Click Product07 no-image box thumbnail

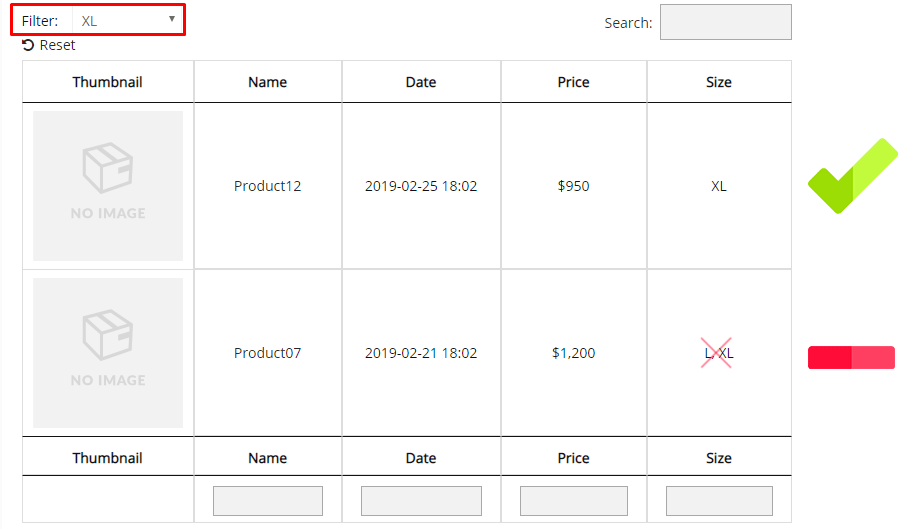click(x=108, y=353)
